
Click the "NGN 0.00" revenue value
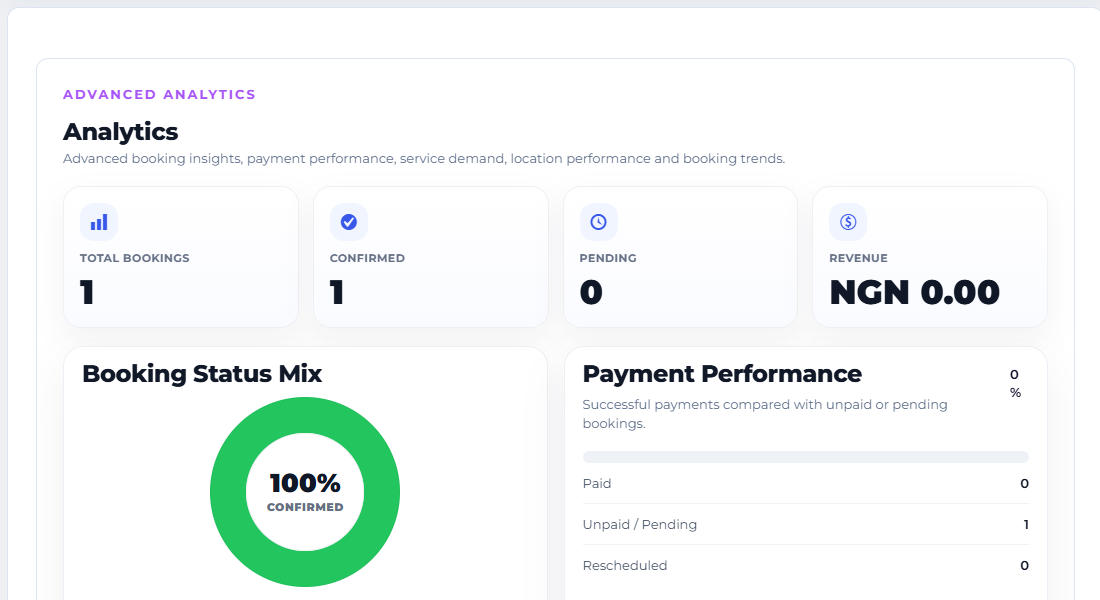pos(914,292)
